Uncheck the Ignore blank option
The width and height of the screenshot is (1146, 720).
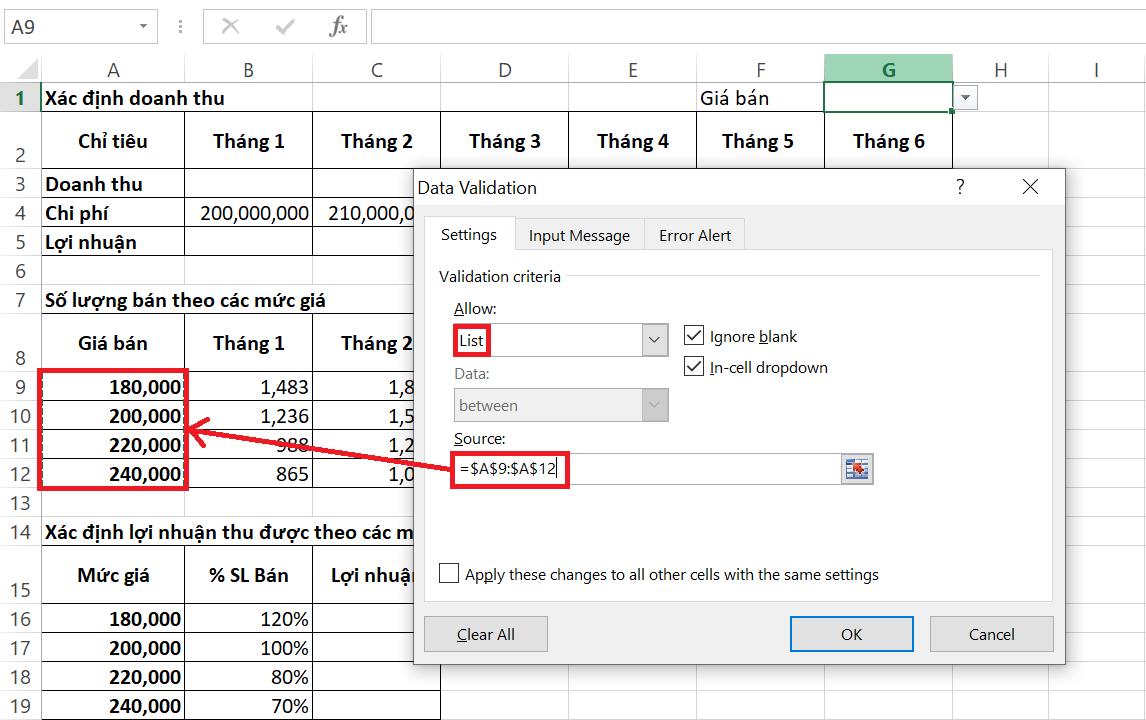pos(695,336)
